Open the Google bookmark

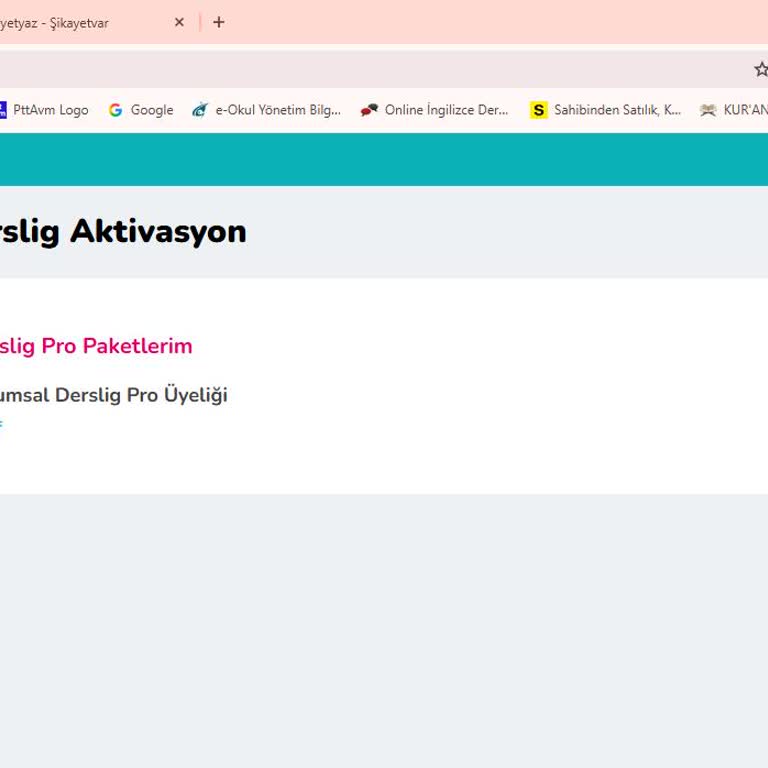[x=141, y=110]
